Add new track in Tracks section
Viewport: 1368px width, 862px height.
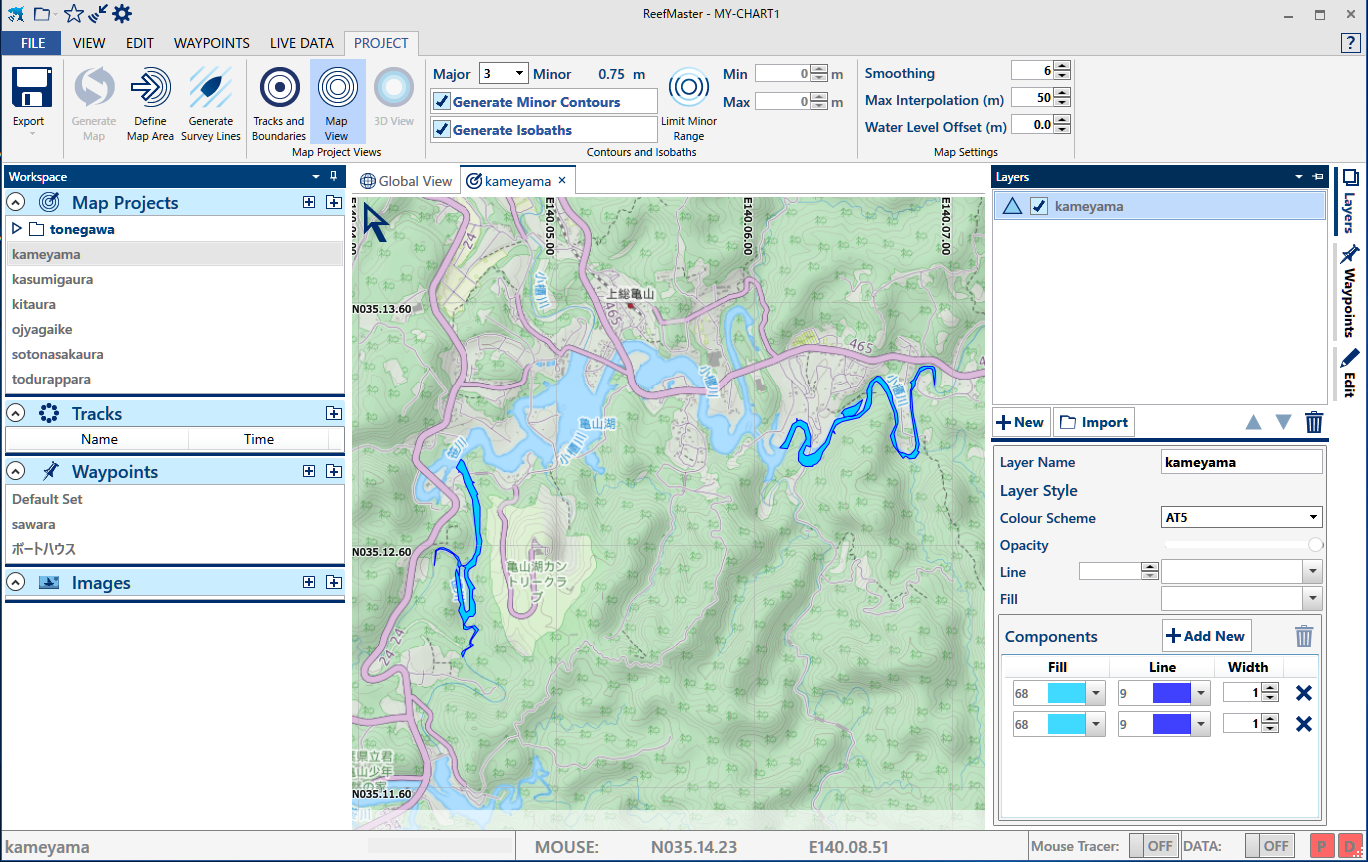pyautogui.click(x=334, y=413)
